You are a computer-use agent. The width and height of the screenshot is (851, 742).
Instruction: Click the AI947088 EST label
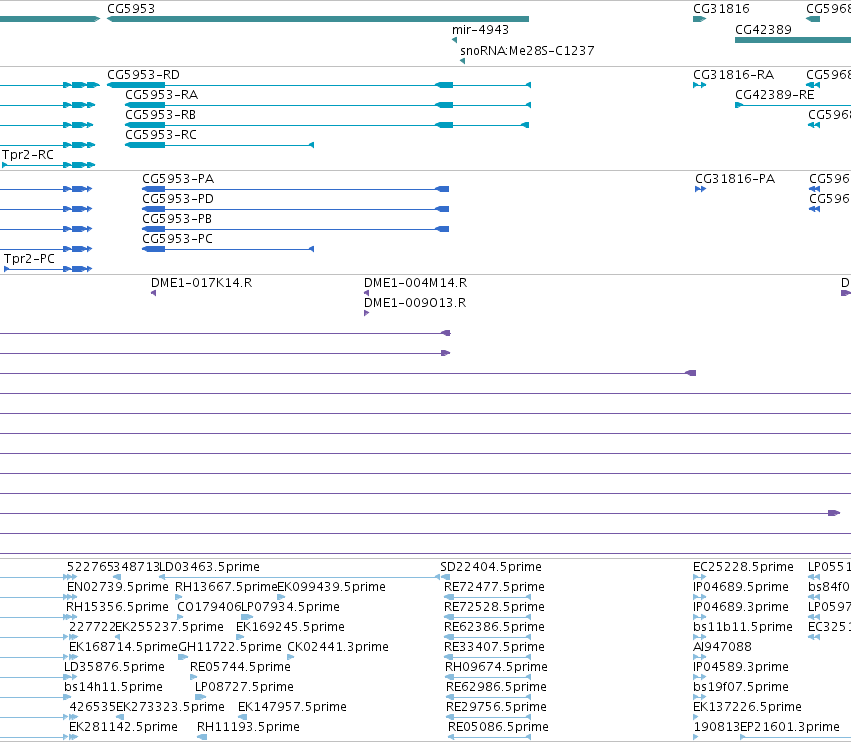722,648
